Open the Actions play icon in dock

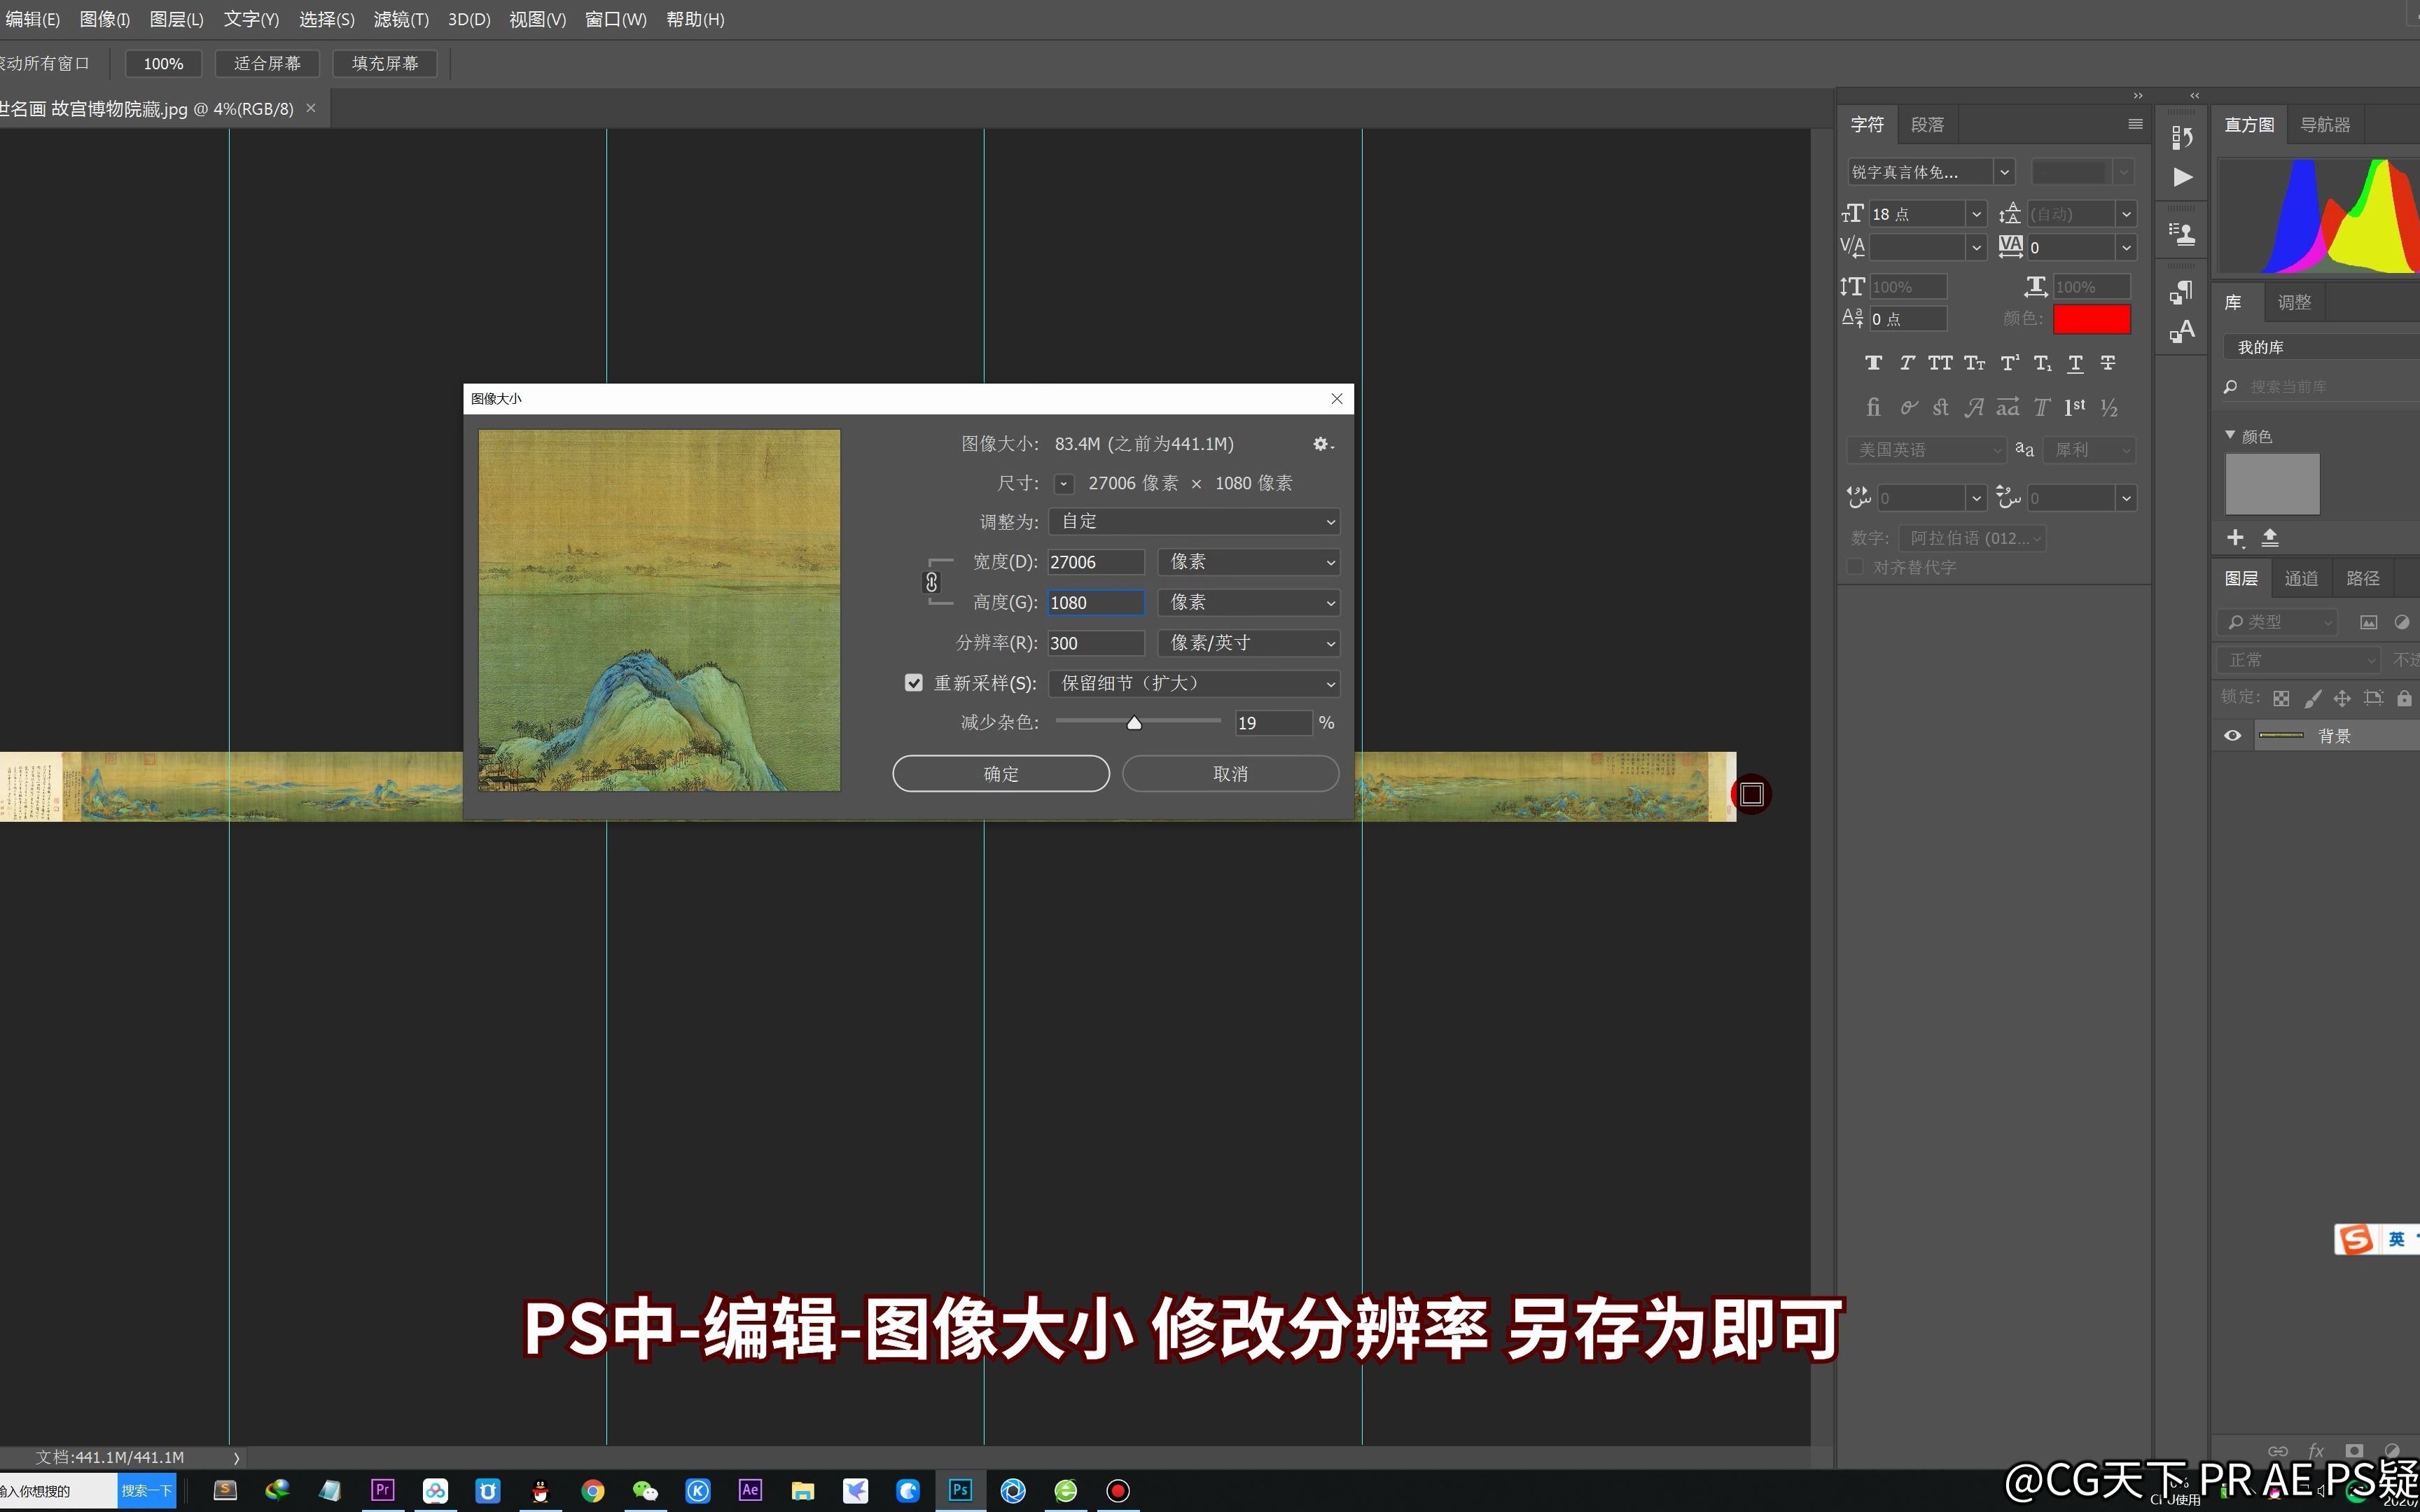pyautogui.click(x=2183, y=178)
